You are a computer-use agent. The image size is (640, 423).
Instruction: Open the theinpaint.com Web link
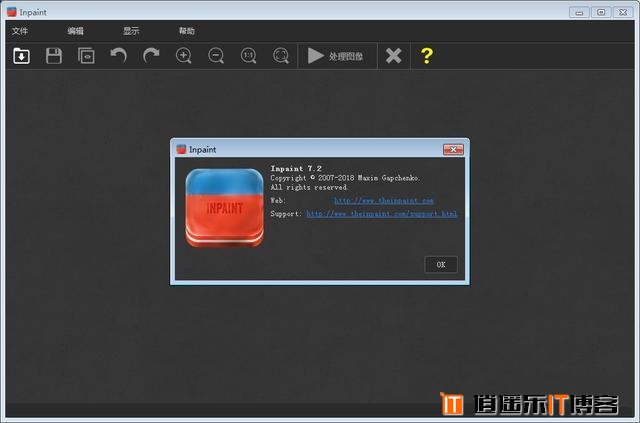pyautogui.click(x=384, y=200)
